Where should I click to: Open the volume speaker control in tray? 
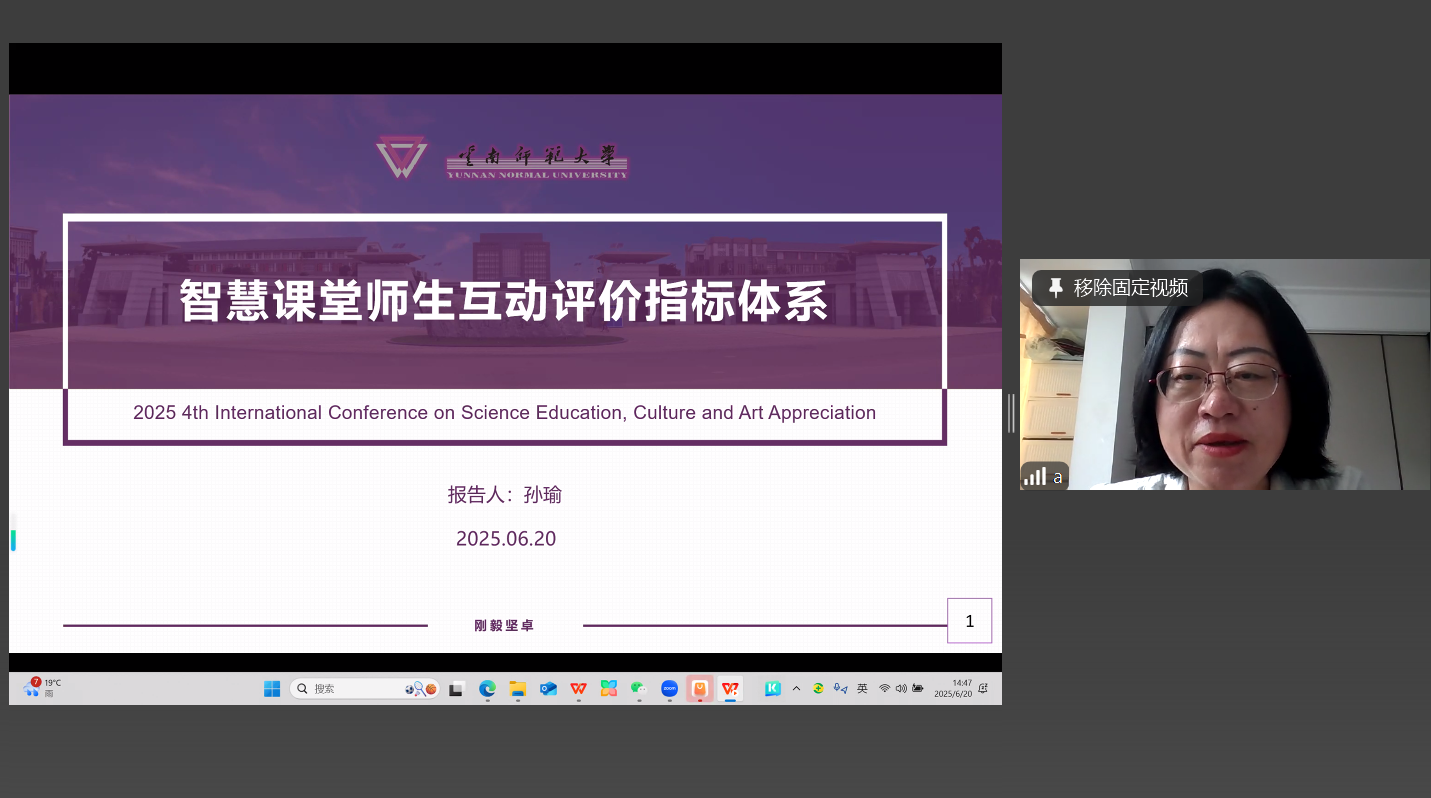pos(901,688)
